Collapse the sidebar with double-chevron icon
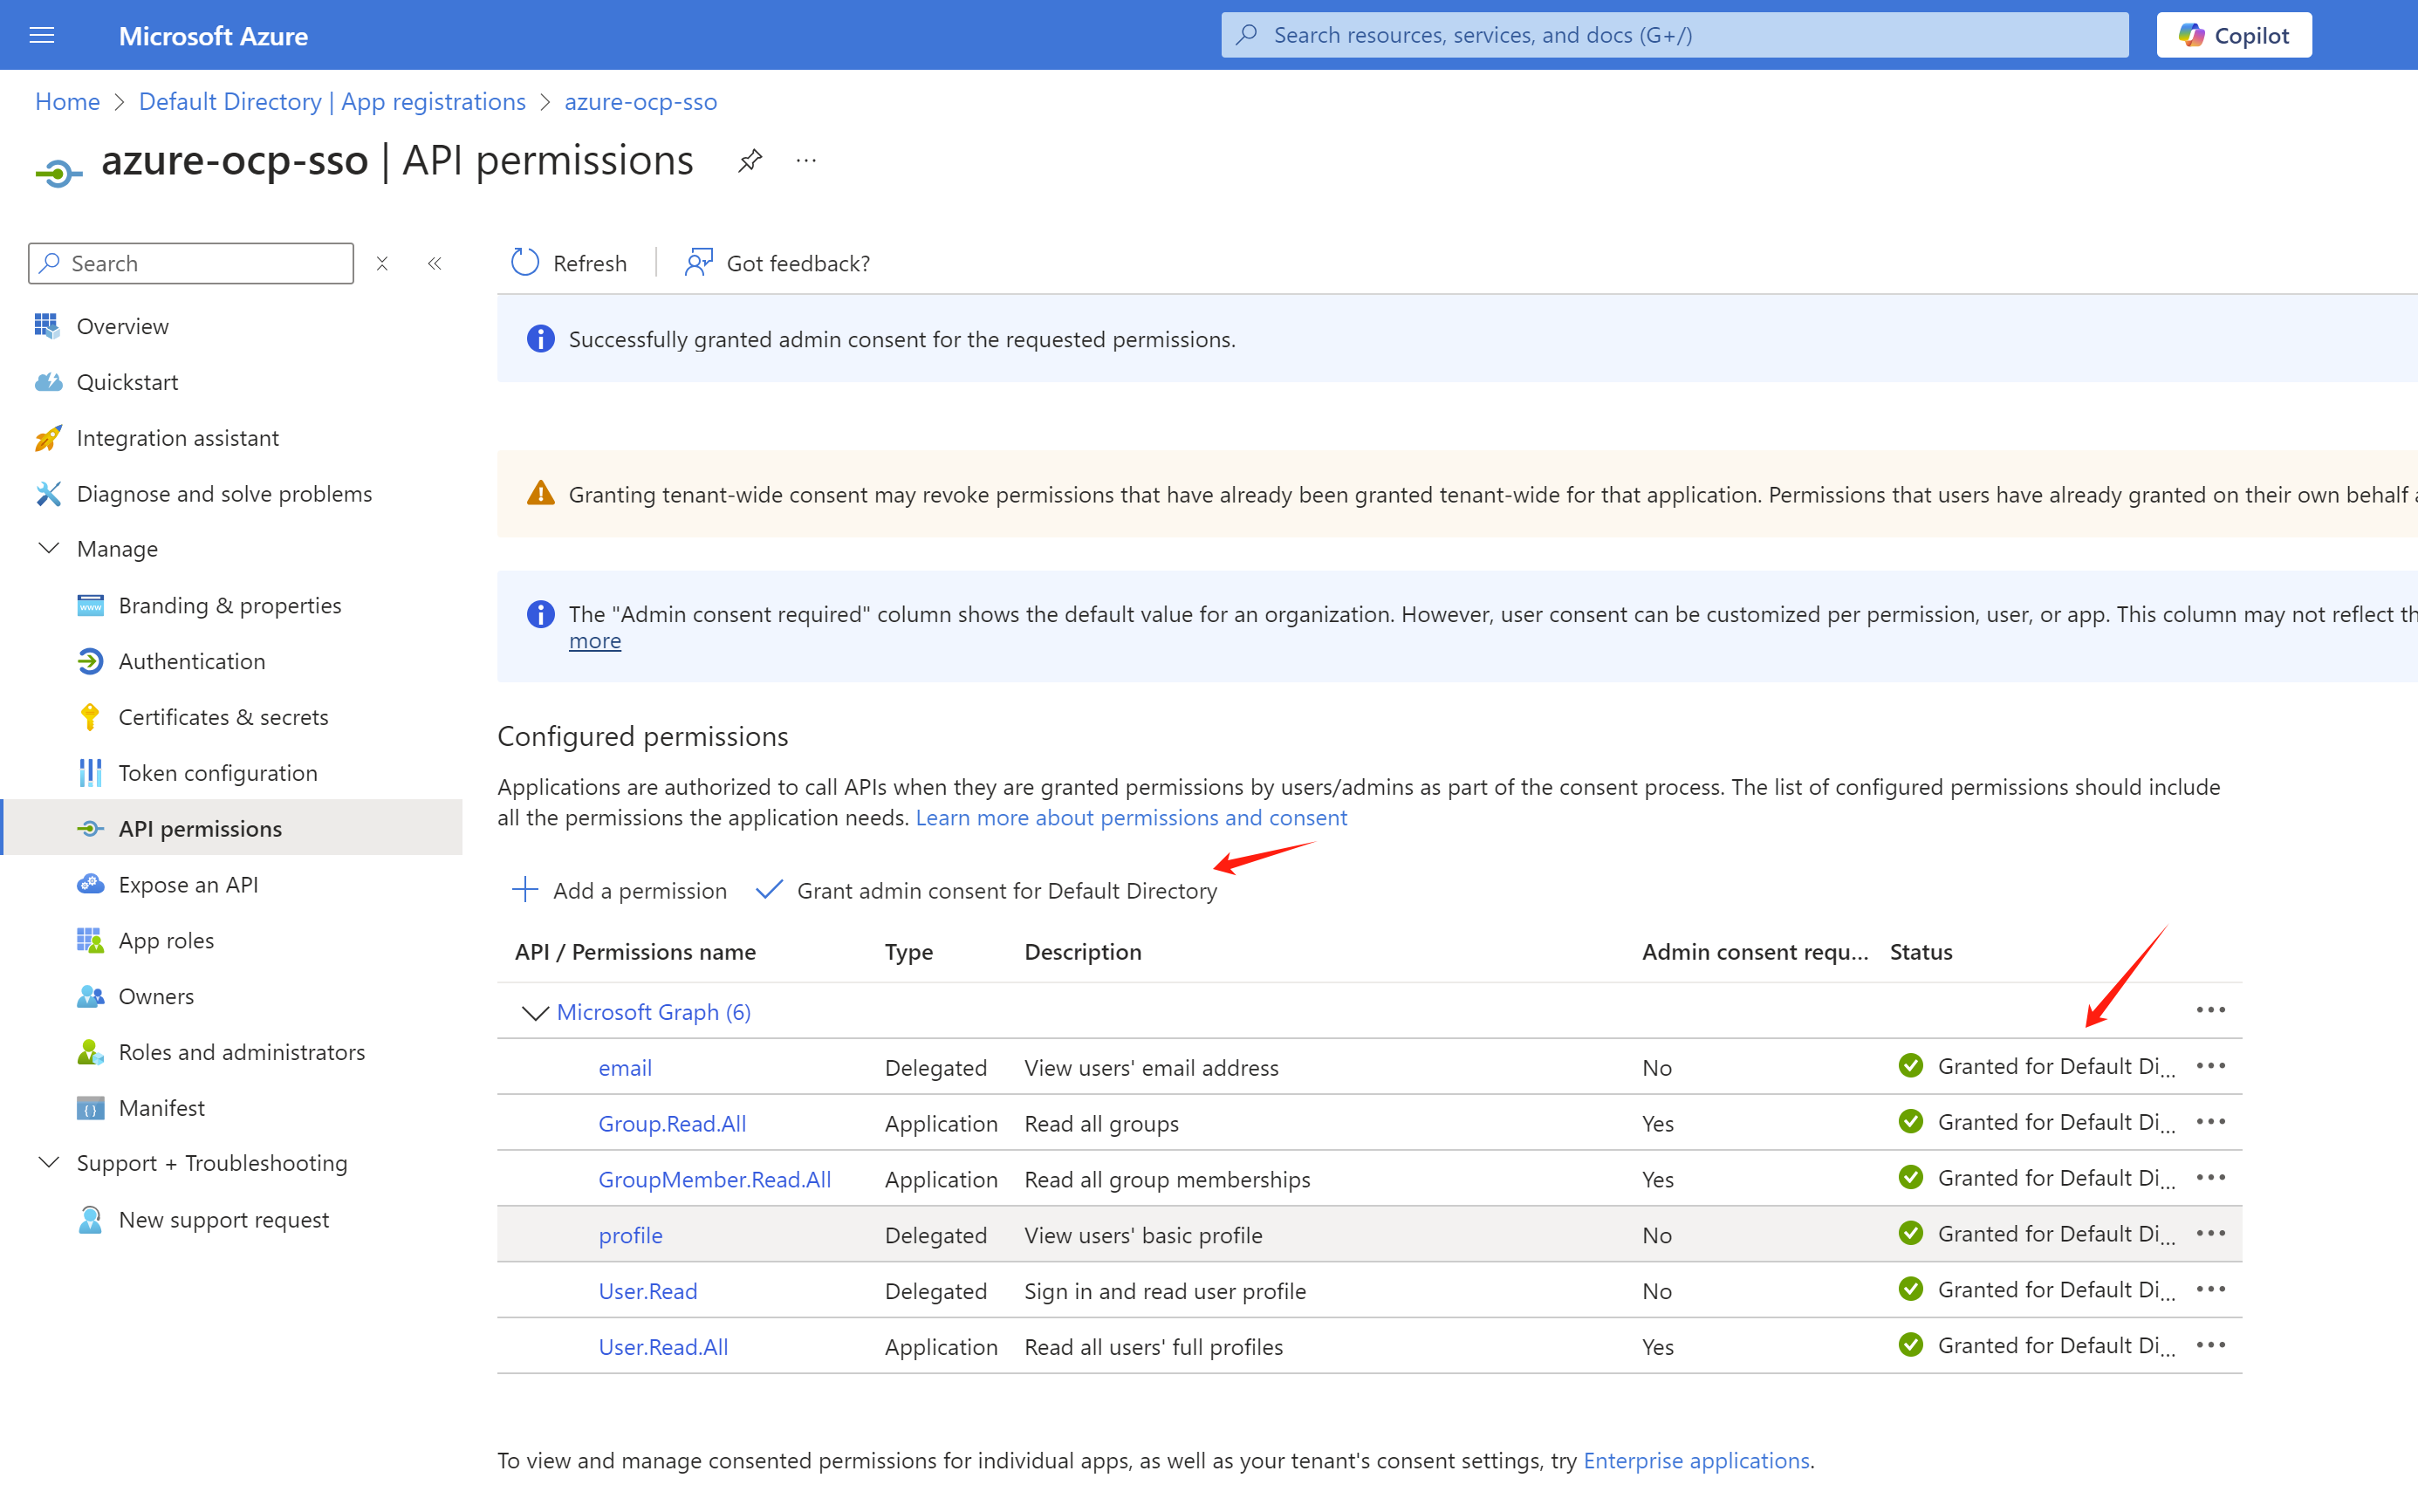 [434, 264]
